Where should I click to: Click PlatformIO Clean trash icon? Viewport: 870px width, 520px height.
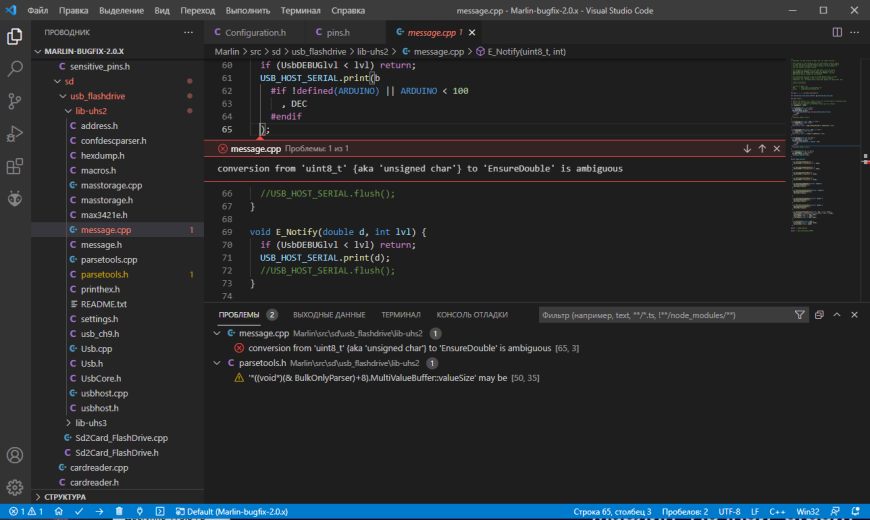tap(119, 512)
